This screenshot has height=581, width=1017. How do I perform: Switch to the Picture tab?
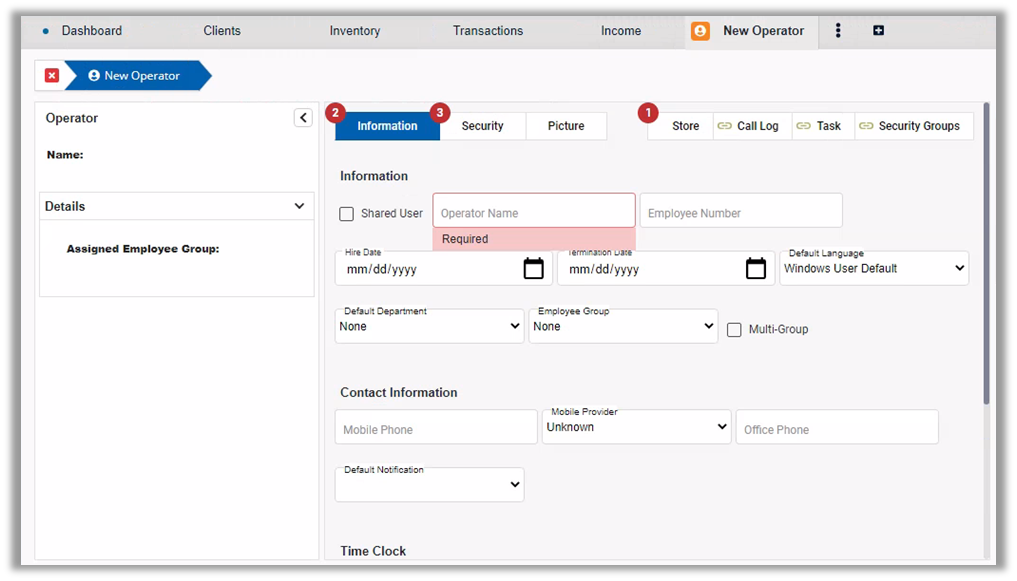566,126
